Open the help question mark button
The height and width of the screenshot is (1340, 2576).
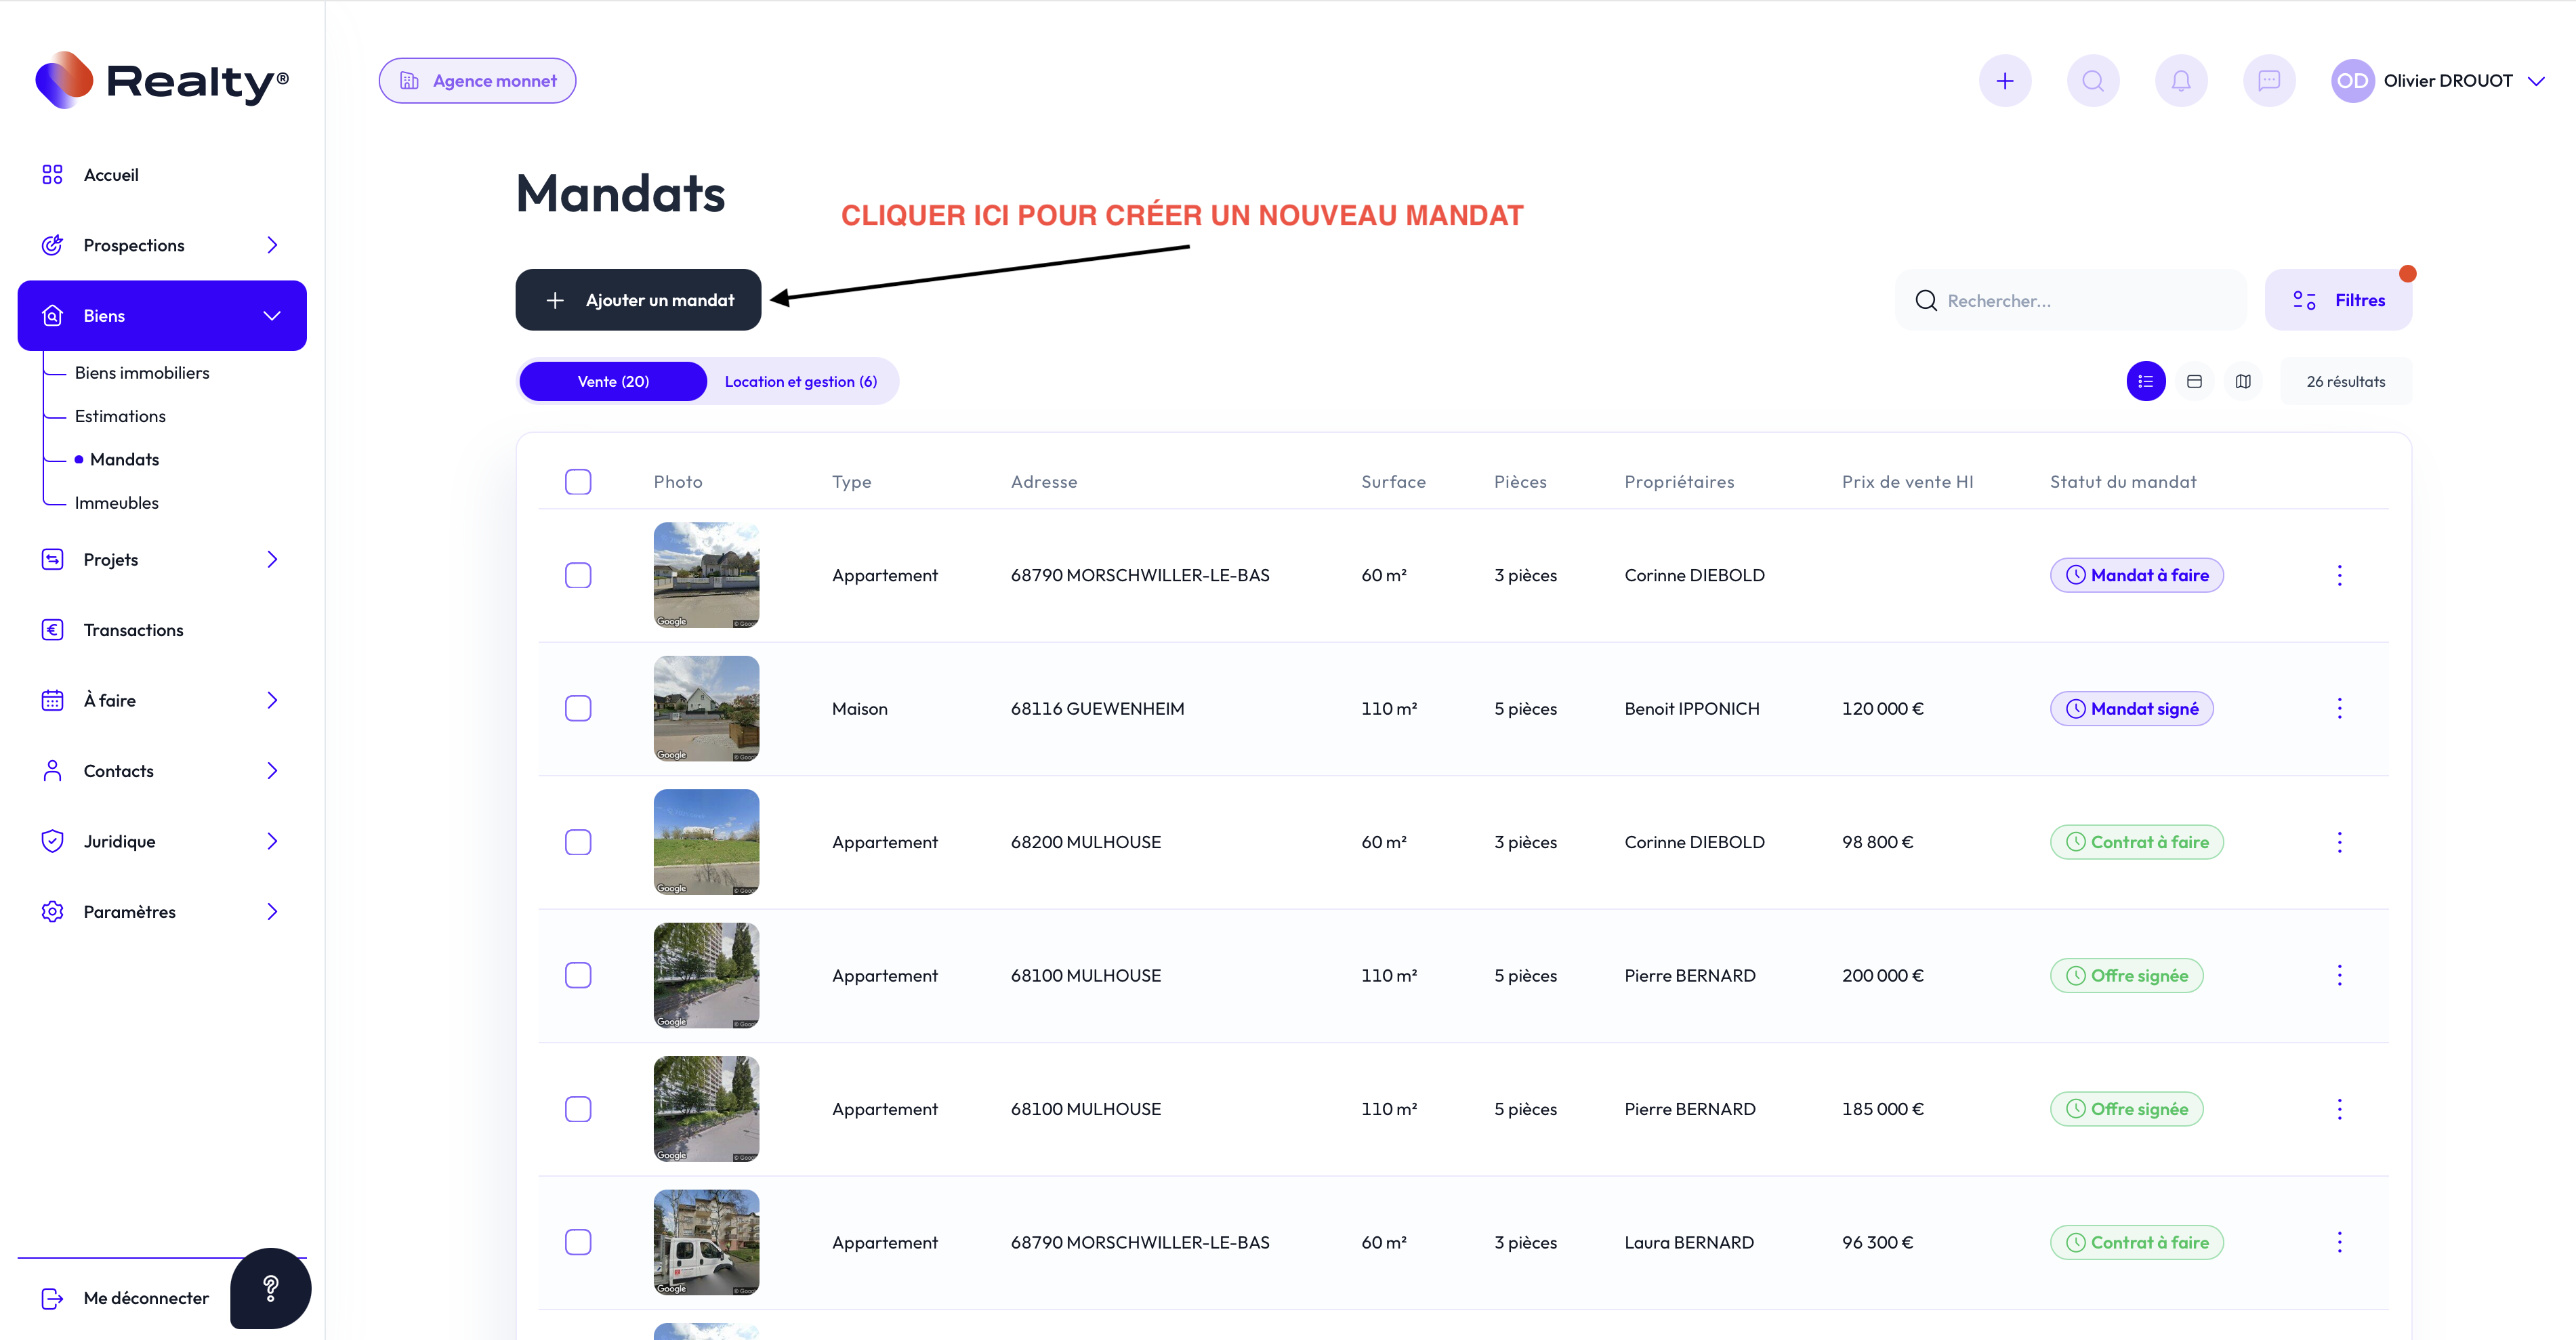[270, 1288]
